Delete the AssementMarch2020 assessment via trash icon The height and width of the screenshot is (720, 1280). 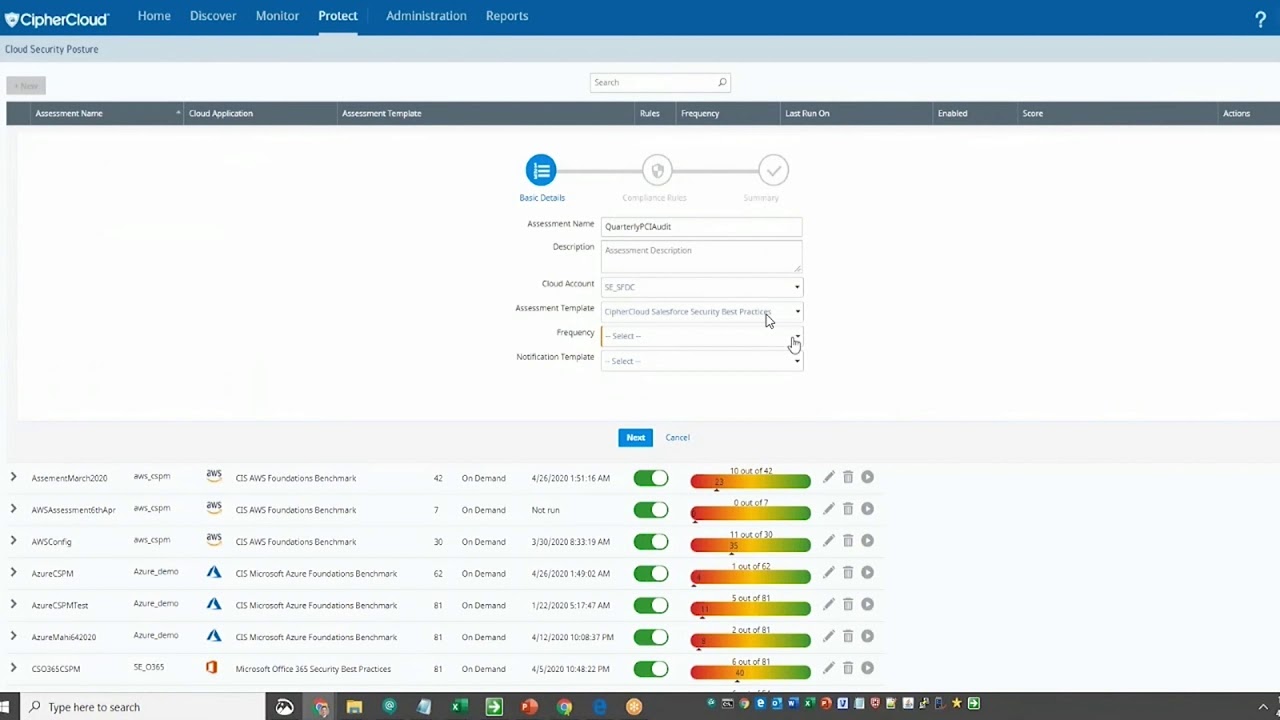[848, 478]
